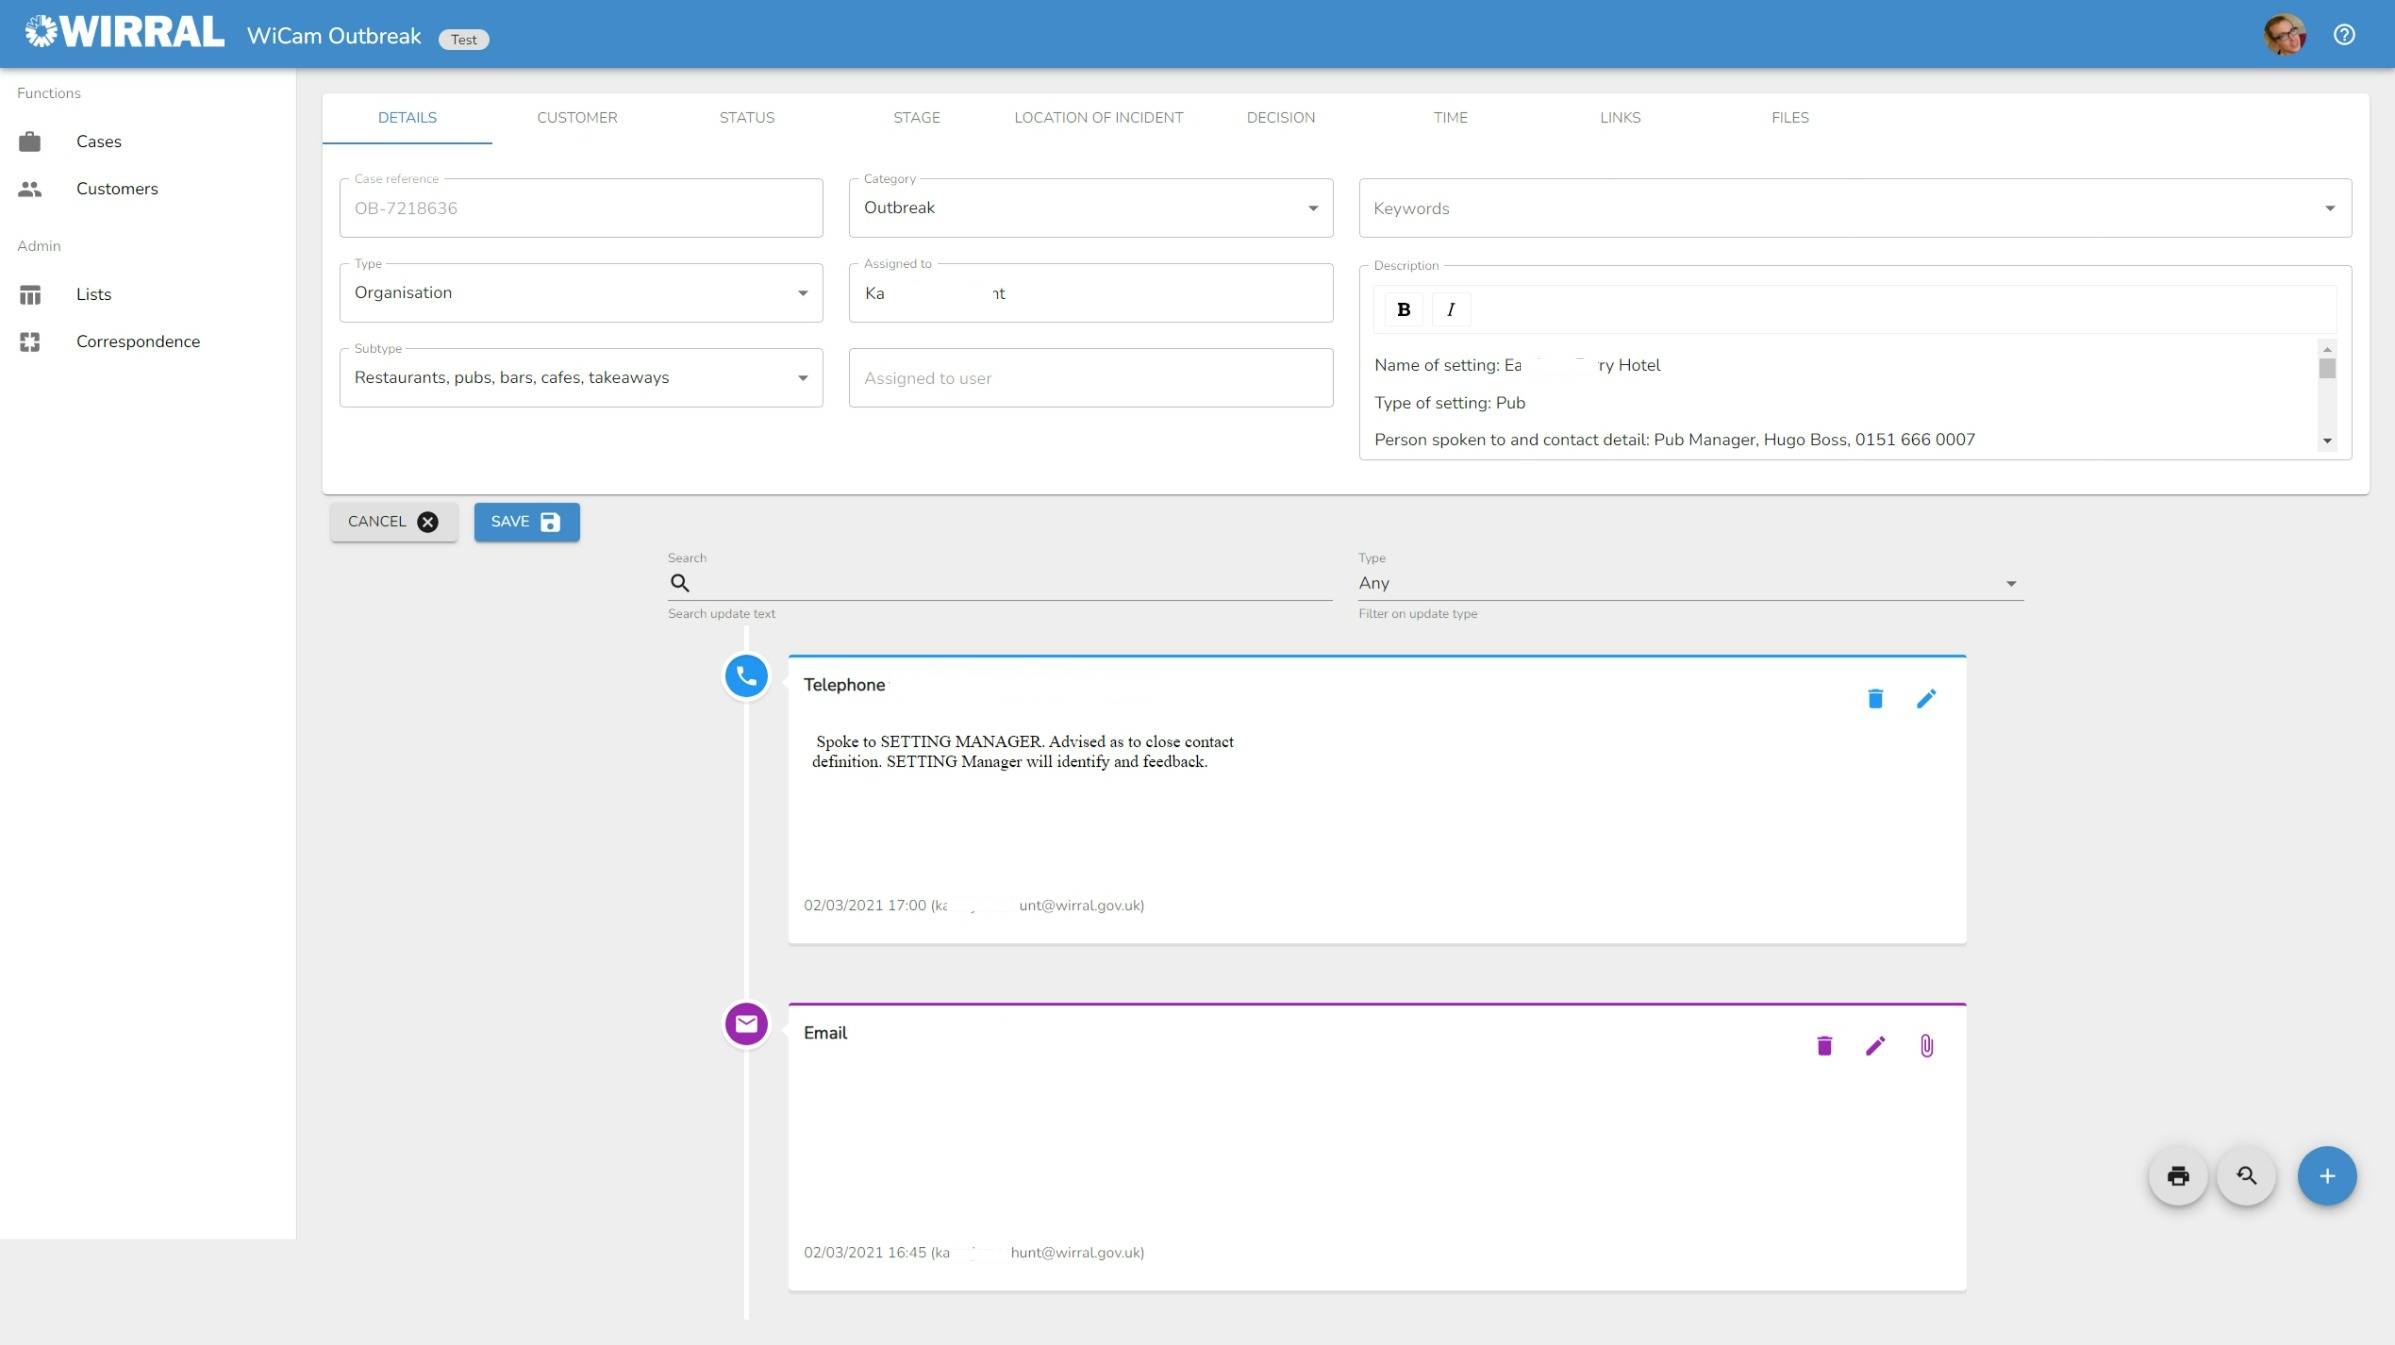Switch to the Status tab

click(x=747, y=117)
